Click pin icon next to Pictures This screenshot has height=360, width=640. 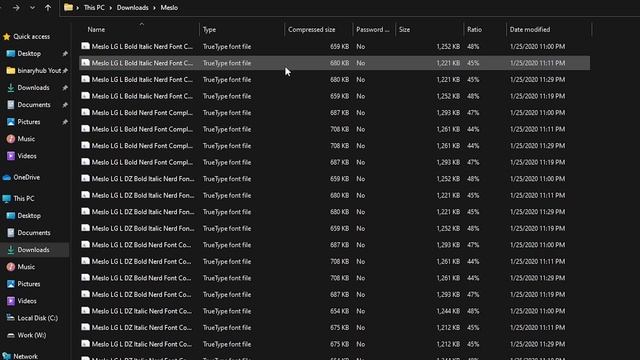click(65, 122)
